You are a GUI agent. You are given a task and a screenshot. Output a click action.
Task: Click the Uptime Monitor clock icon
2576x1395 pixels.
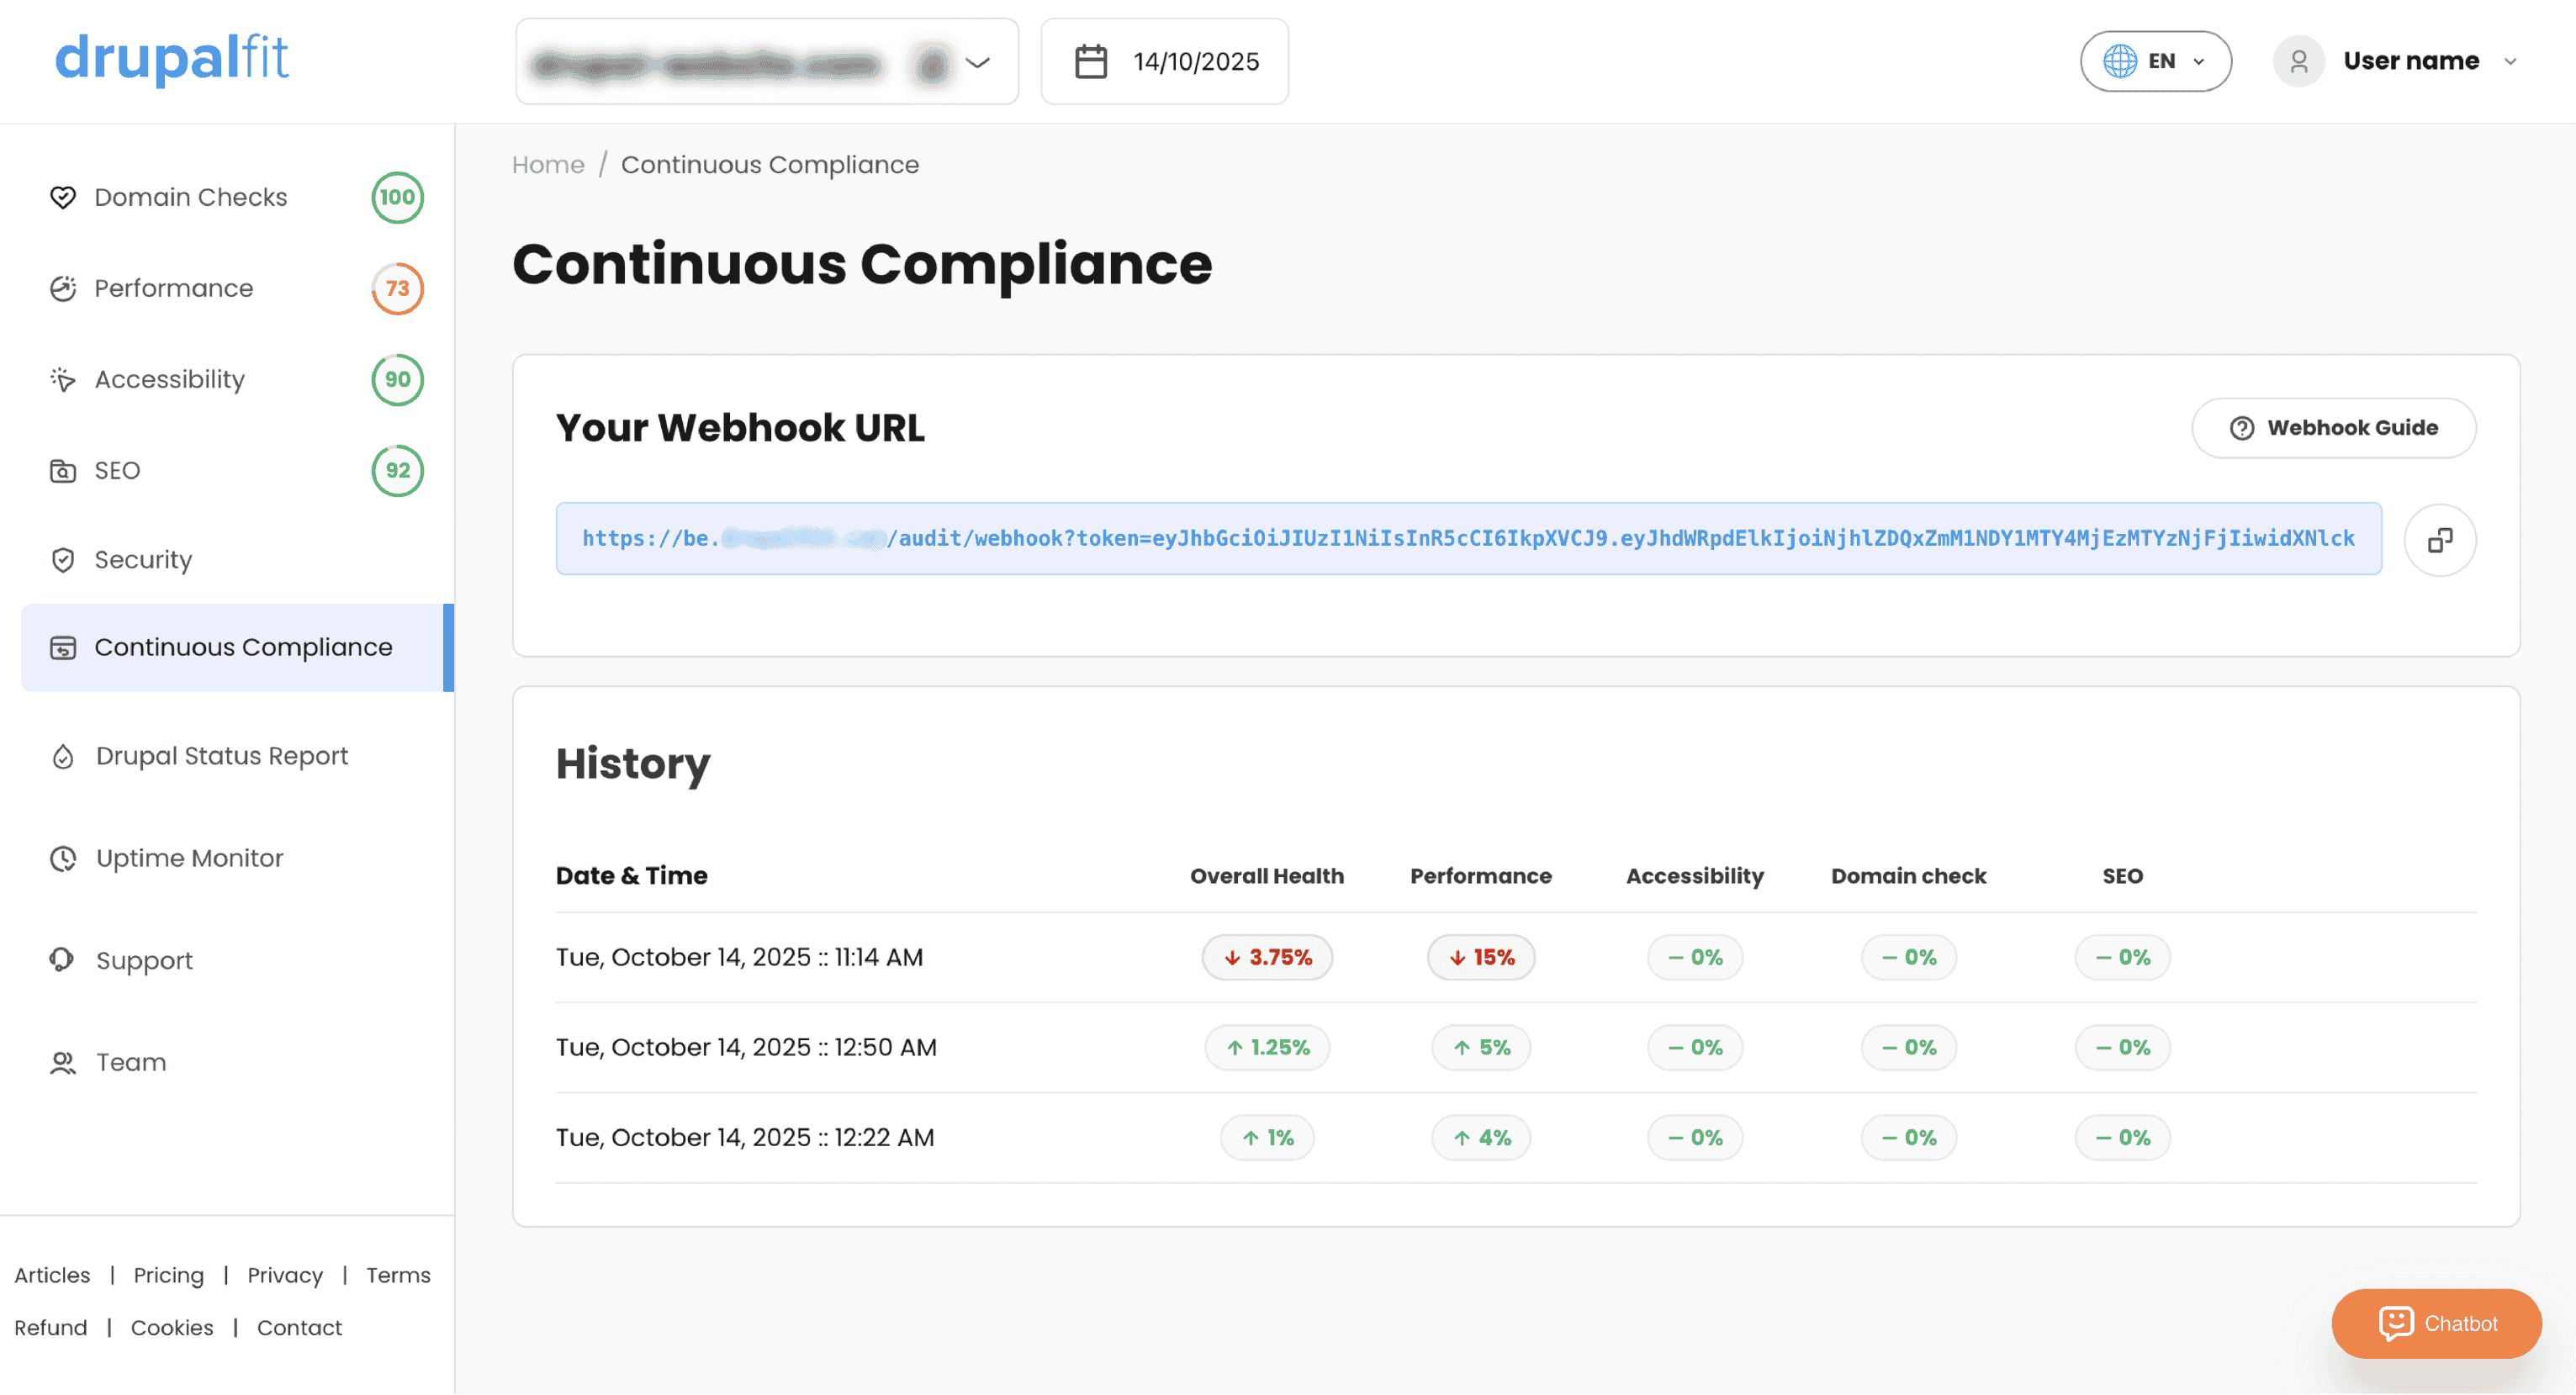[63, 858]
